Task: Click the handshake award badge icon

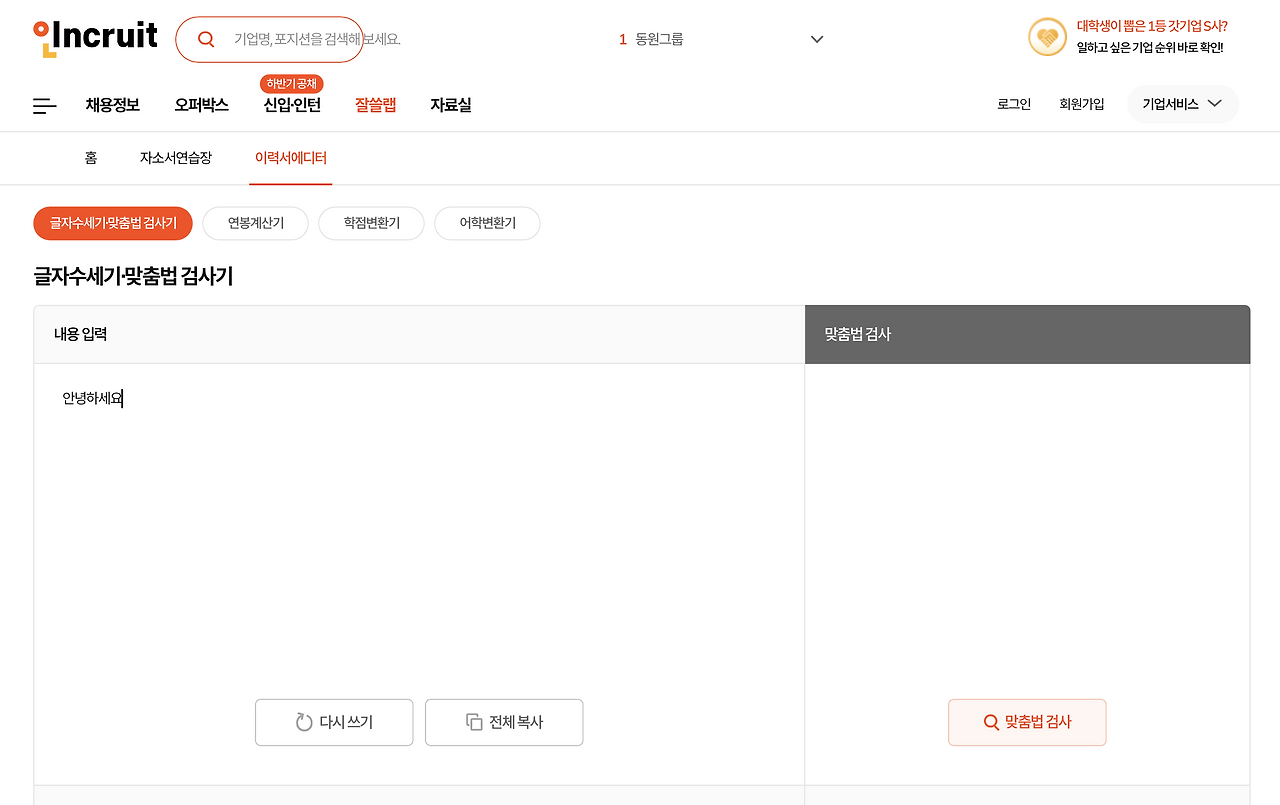Action: [1047, 38]
